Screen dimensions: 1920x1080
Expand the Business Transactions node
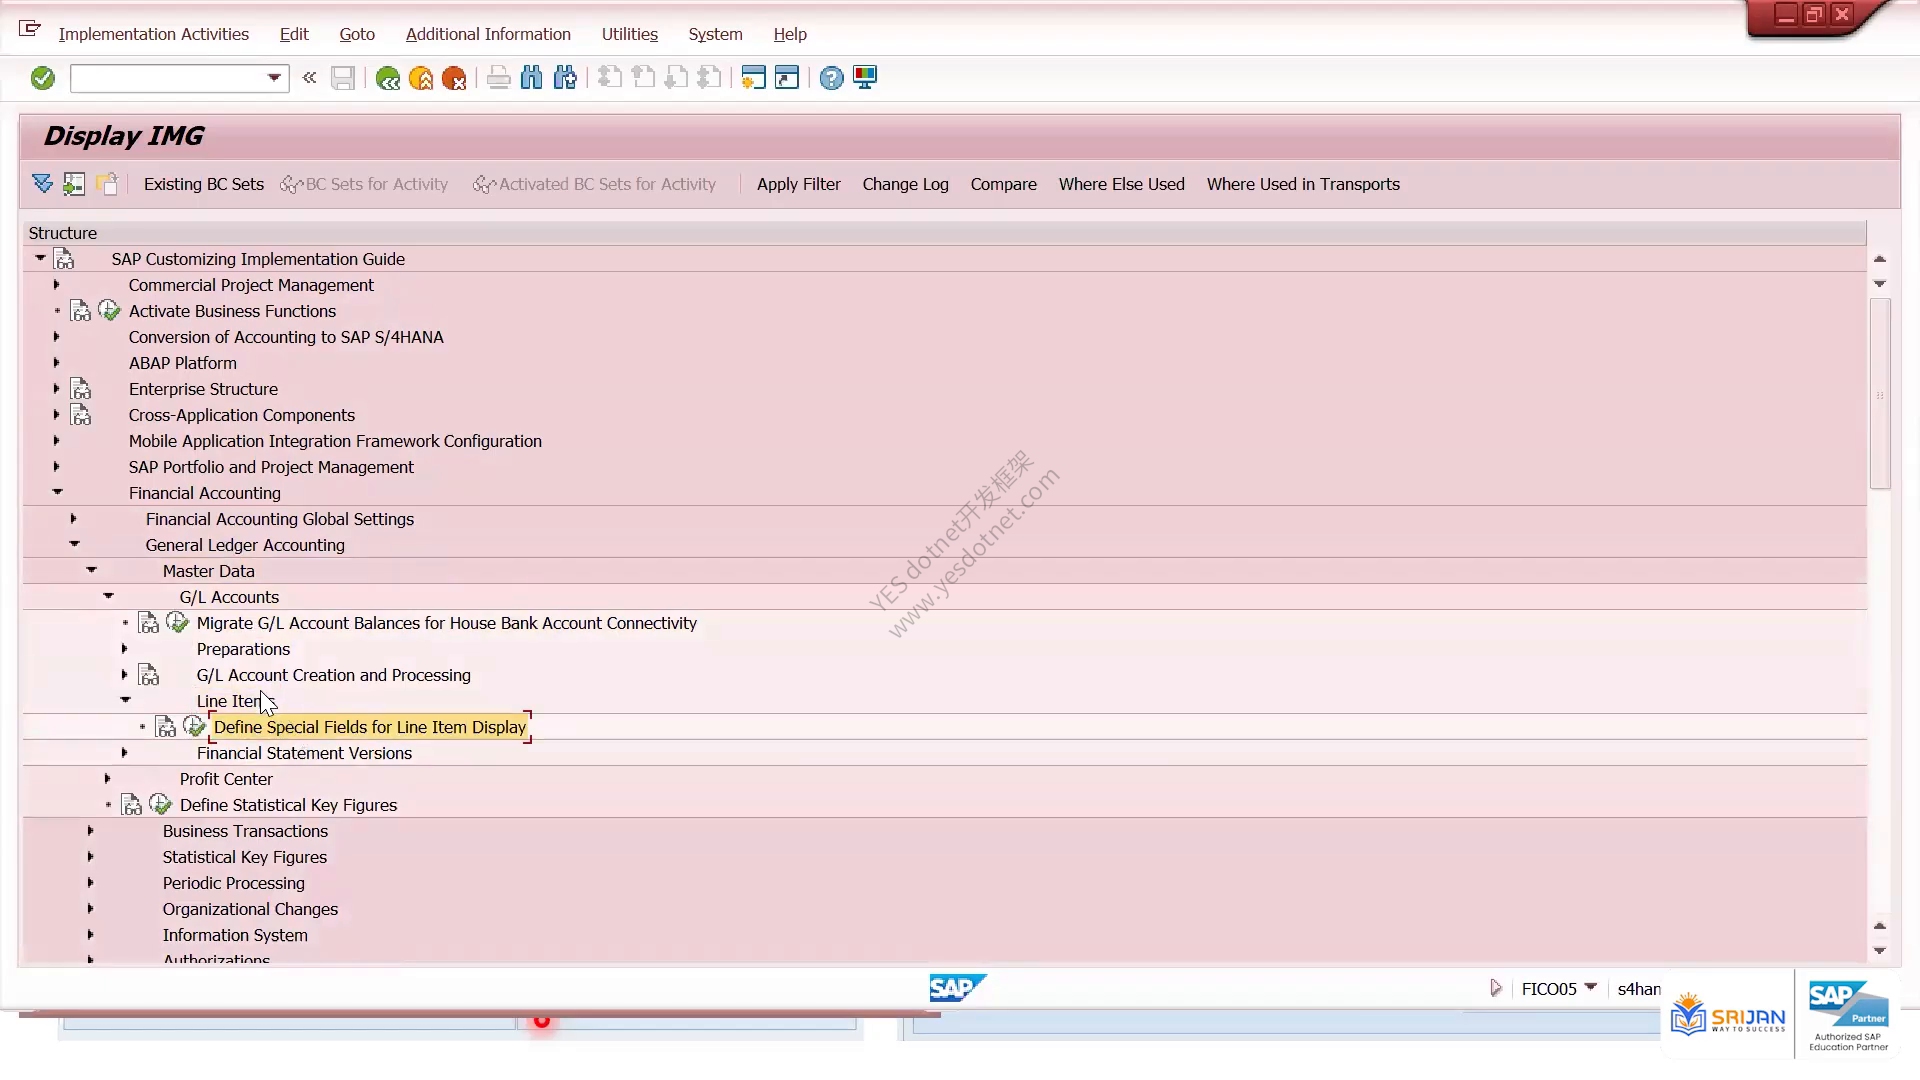tap(90, 831)
